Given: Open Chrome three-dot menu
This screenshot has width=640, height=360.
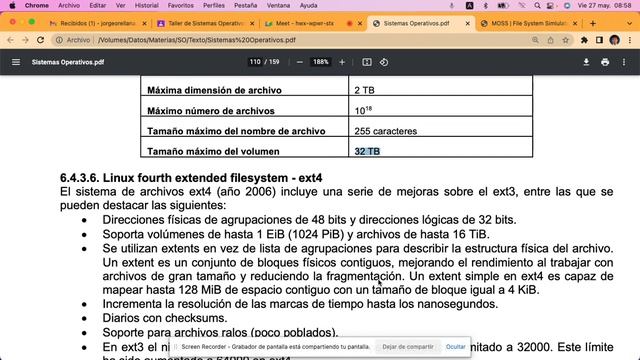Looking at the screenshot, I should click(630, 40).
